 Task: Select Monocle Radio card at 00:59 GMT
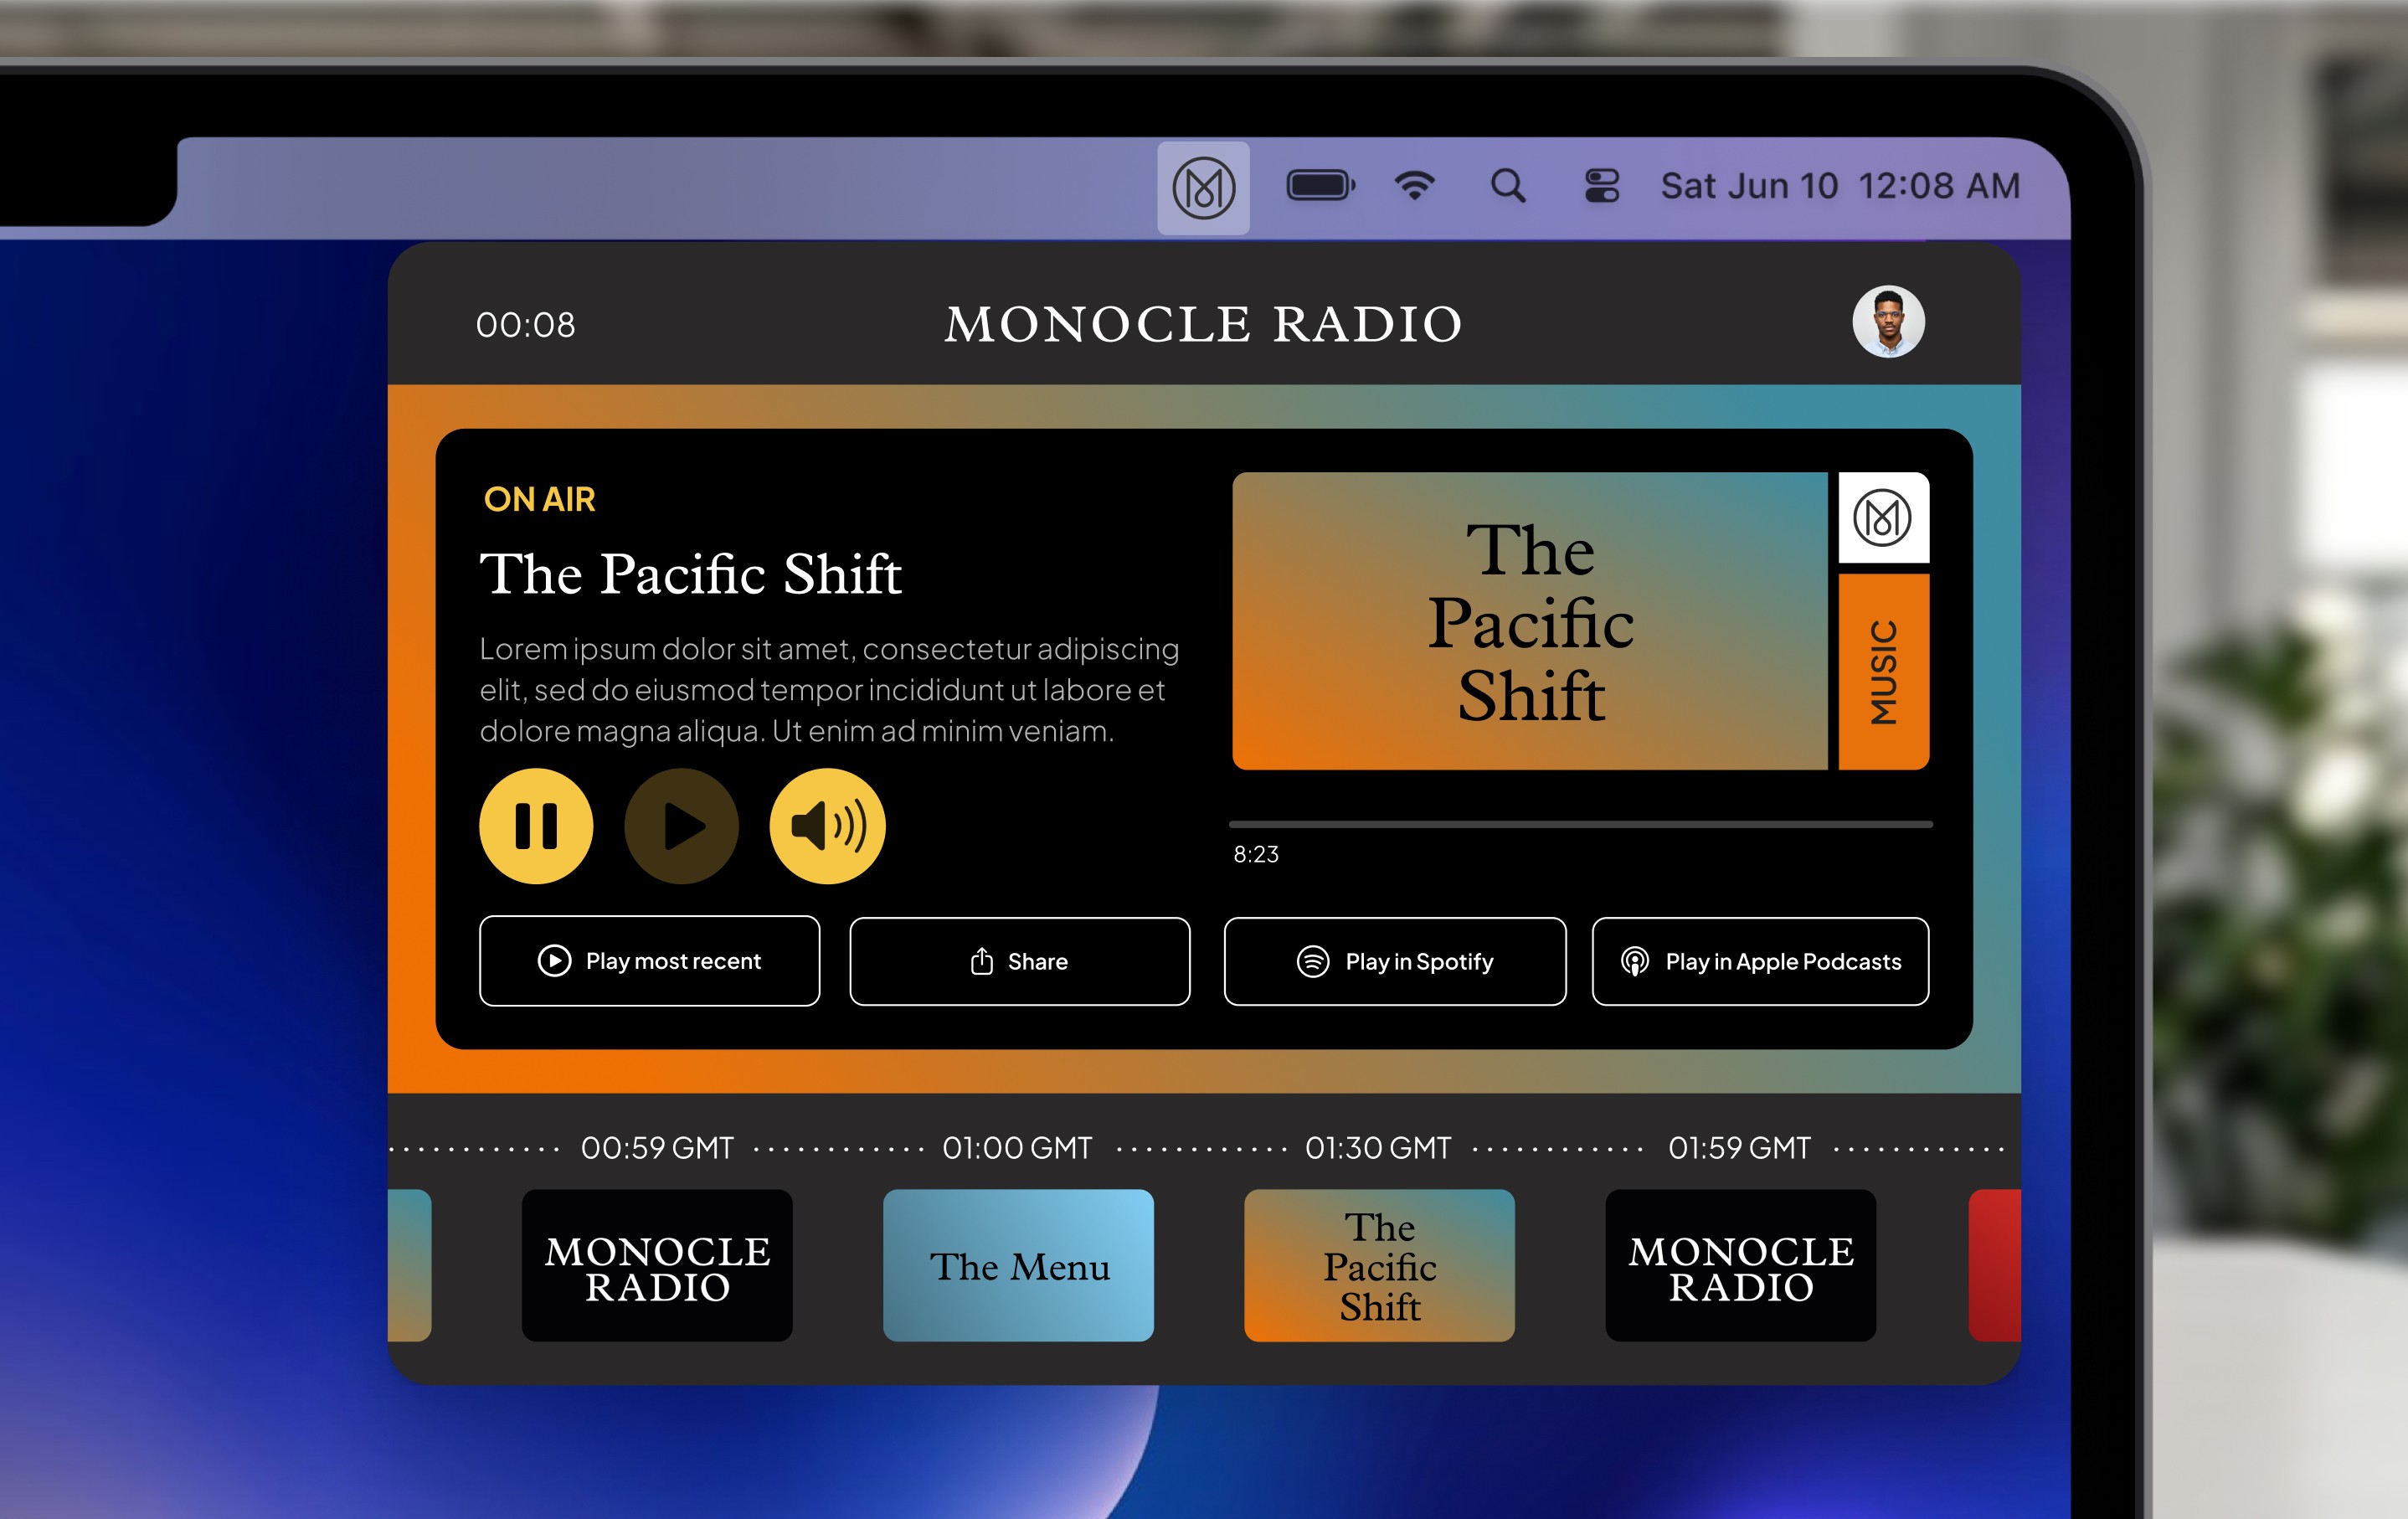[x=657, y=1265]
